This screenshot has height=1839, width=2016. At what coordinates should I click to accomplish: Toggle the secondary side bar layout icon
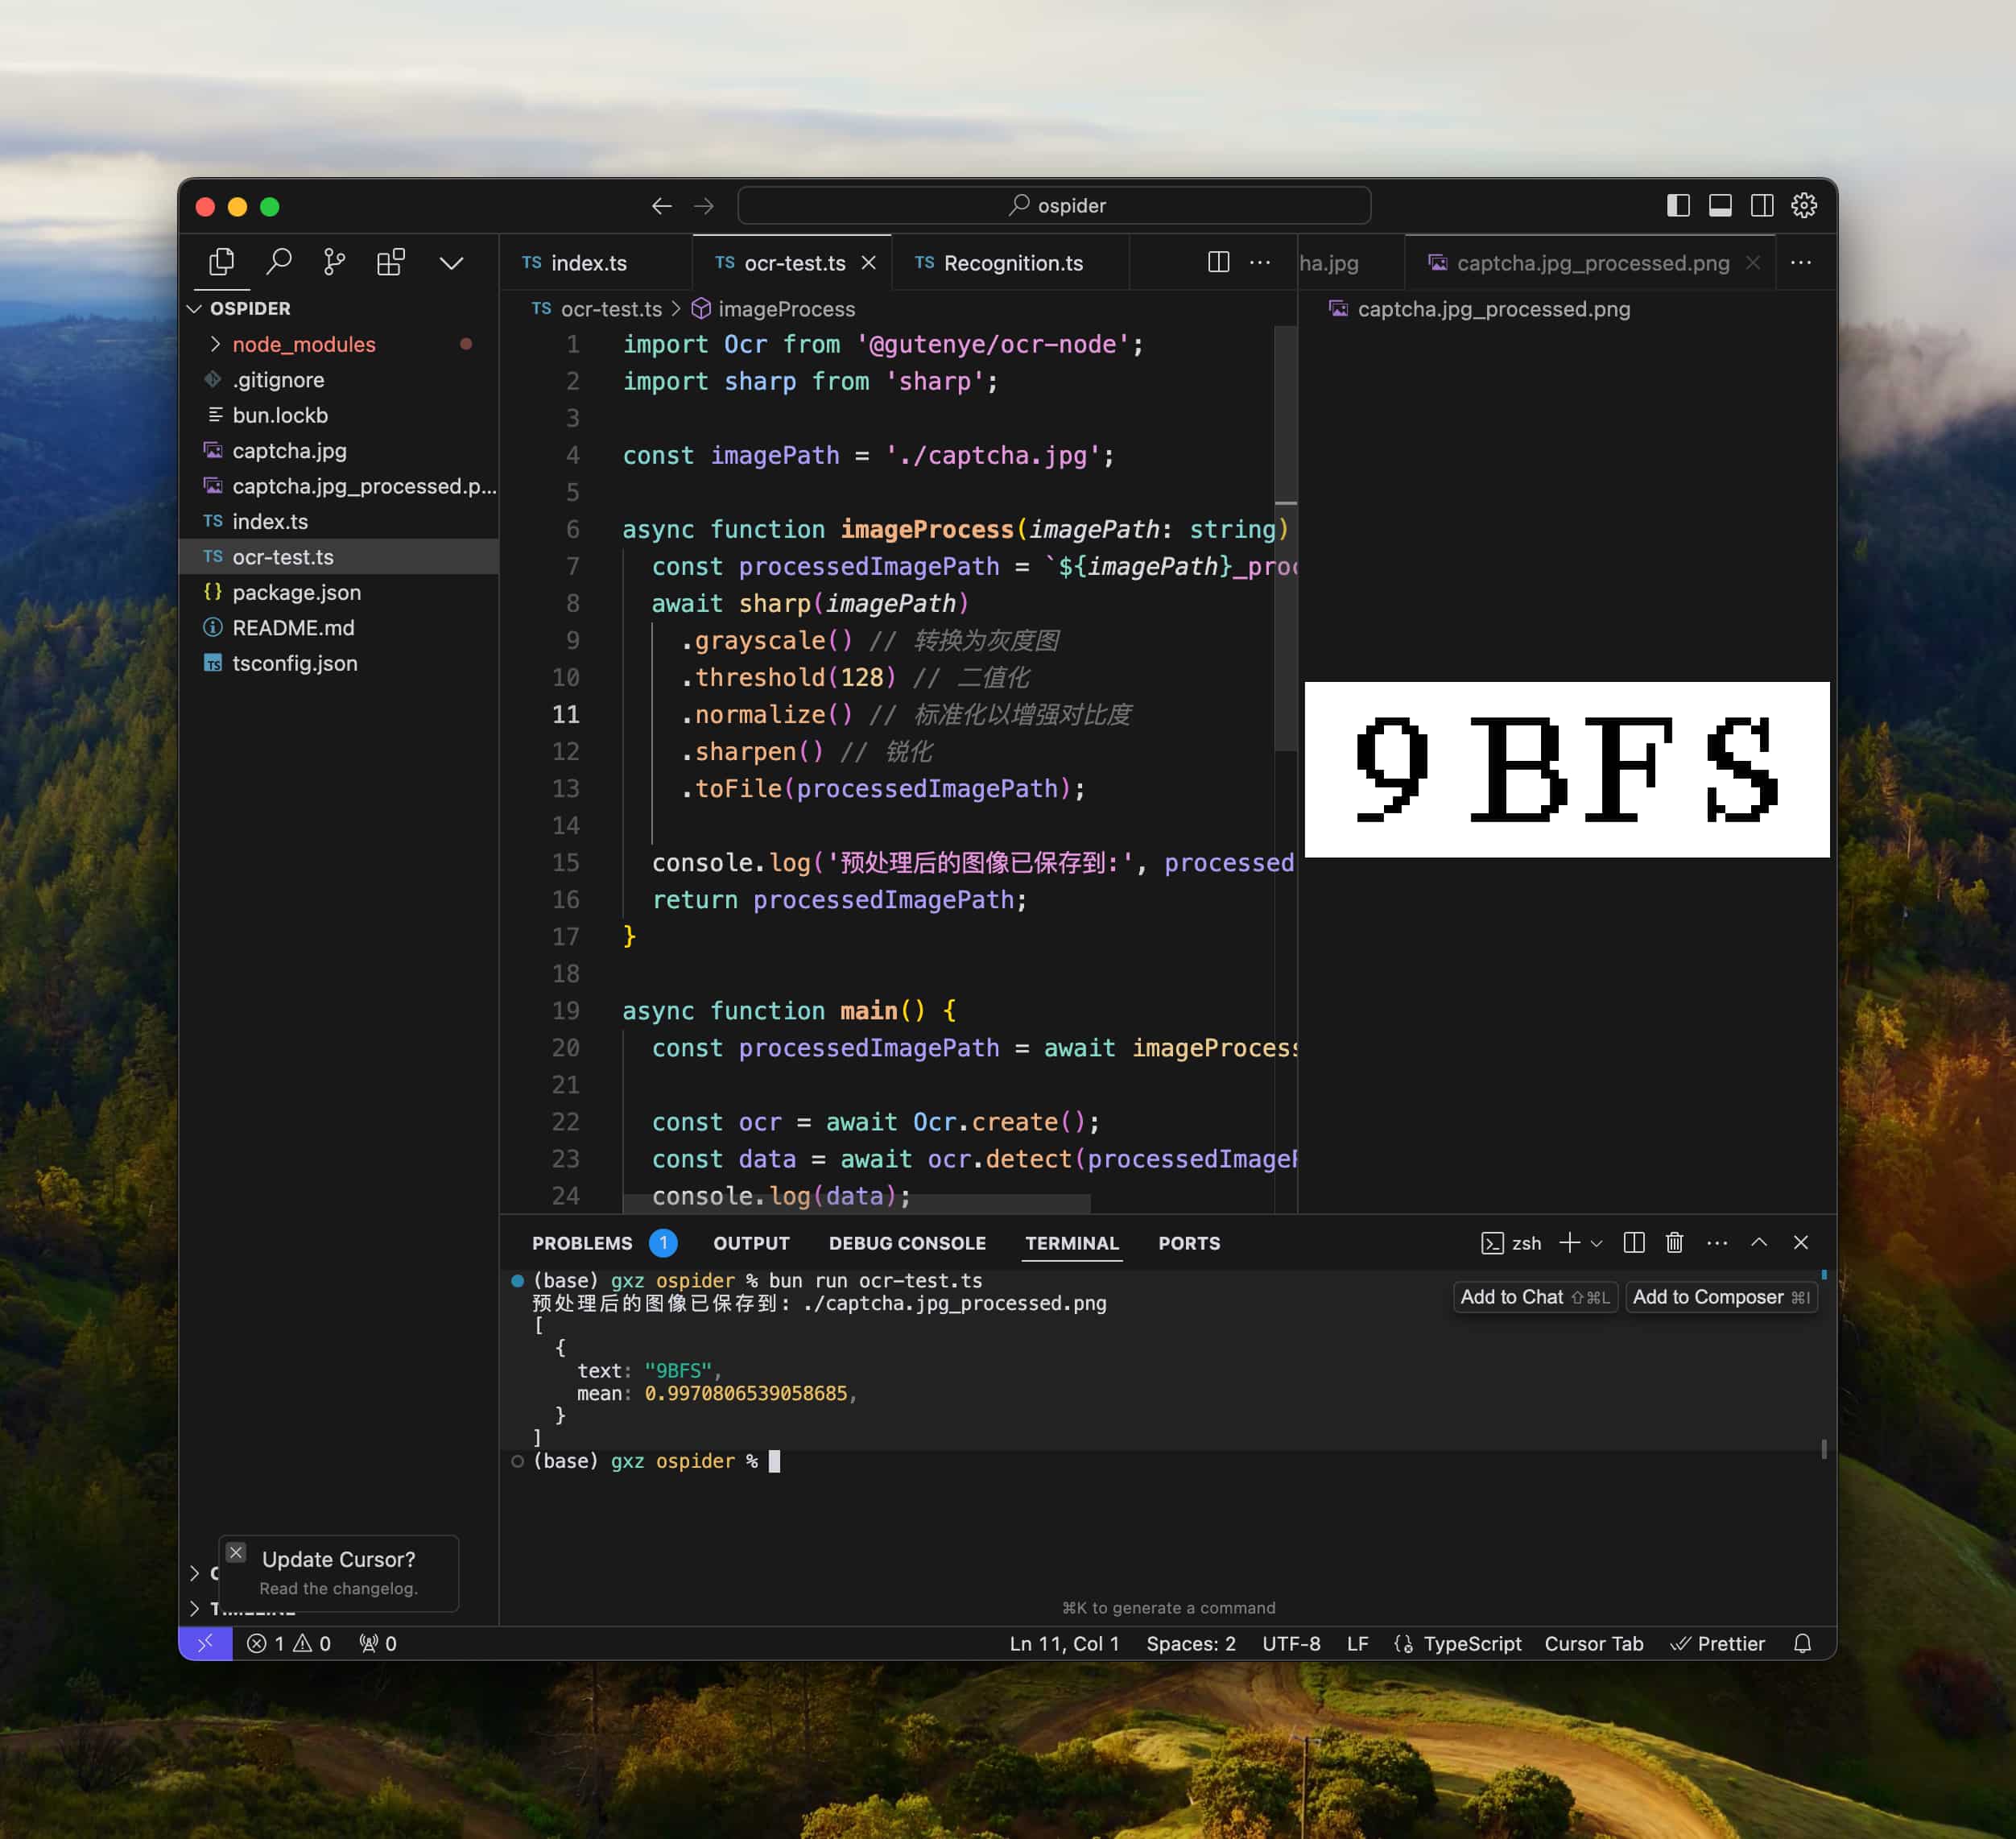(x=1762, y=205)
